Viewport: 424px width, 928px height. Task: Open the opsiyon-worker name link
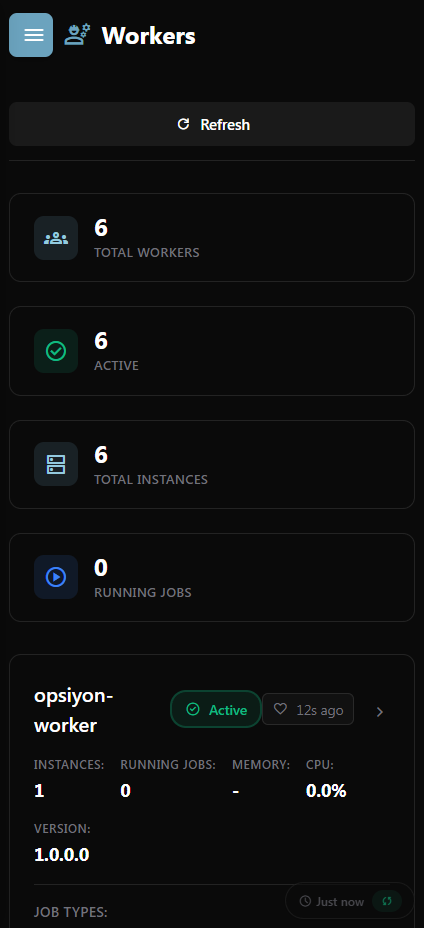pos(73,710)
